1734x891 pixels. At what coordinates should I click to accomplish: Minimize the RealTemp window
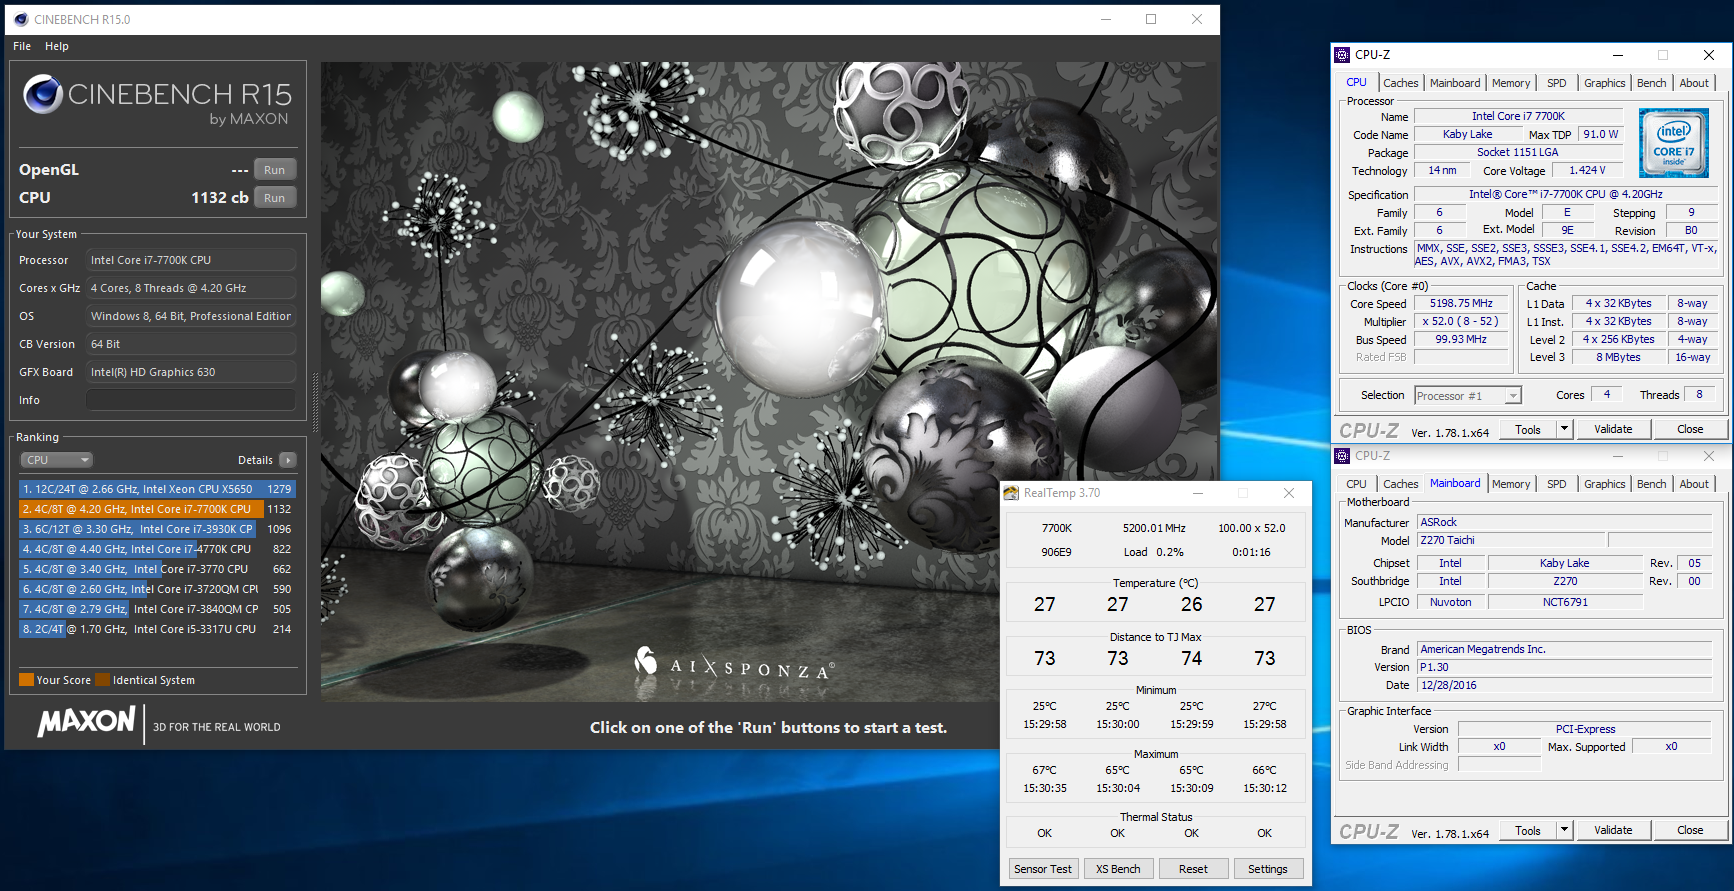[1197, 493]
